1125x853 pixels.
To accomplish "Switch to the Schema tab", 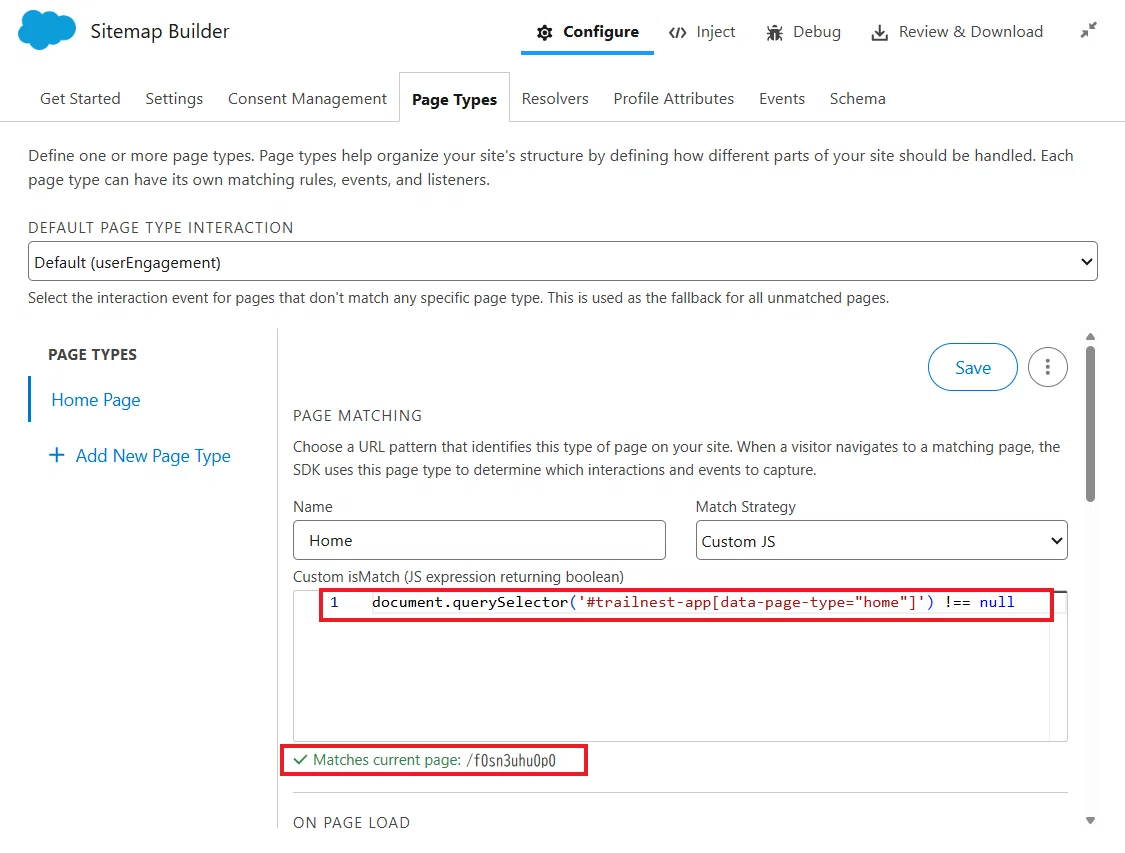I will [x=857, y=98].
